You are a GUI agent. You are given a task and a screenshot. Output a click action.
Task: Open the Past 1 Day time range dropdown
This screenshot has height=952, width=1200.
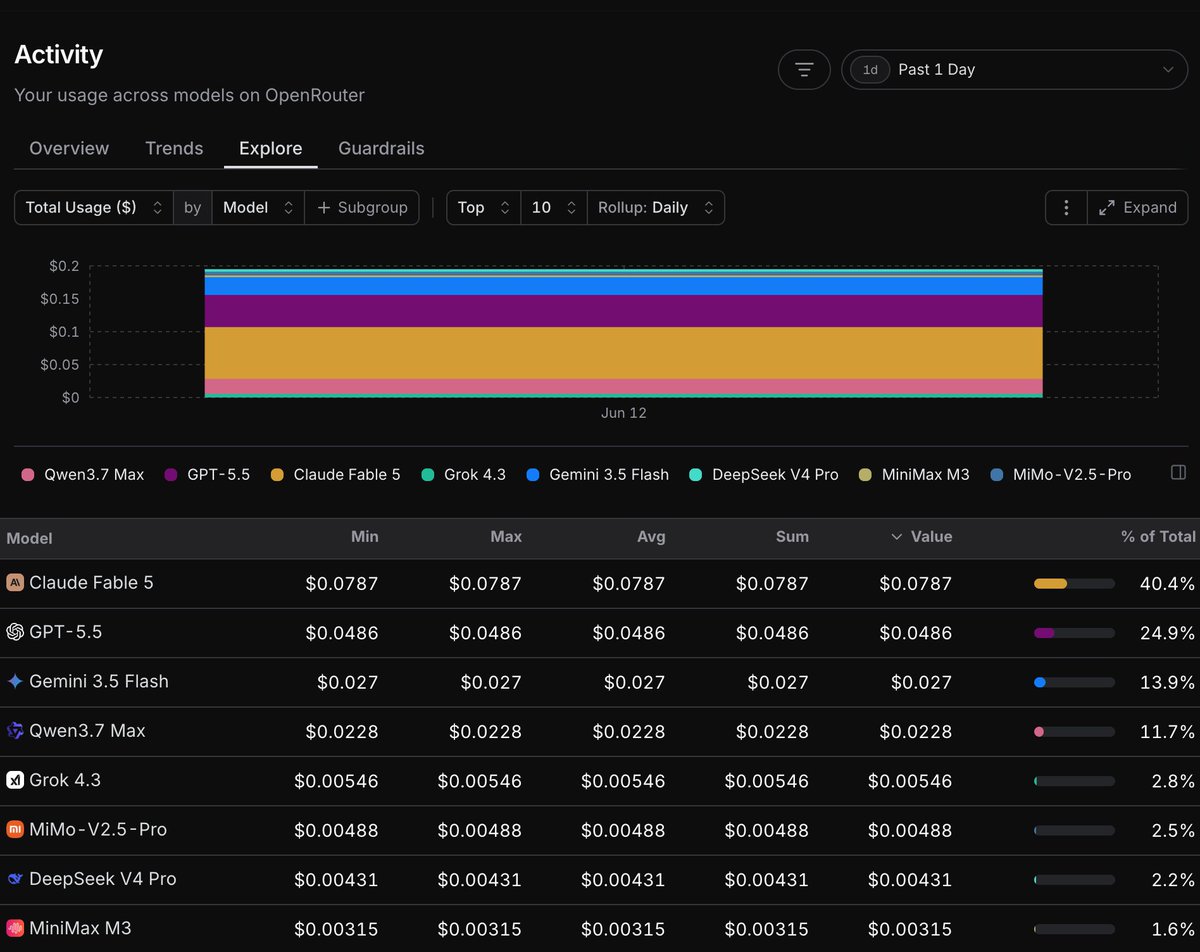pyautogui.click(x=1014, y=69)
